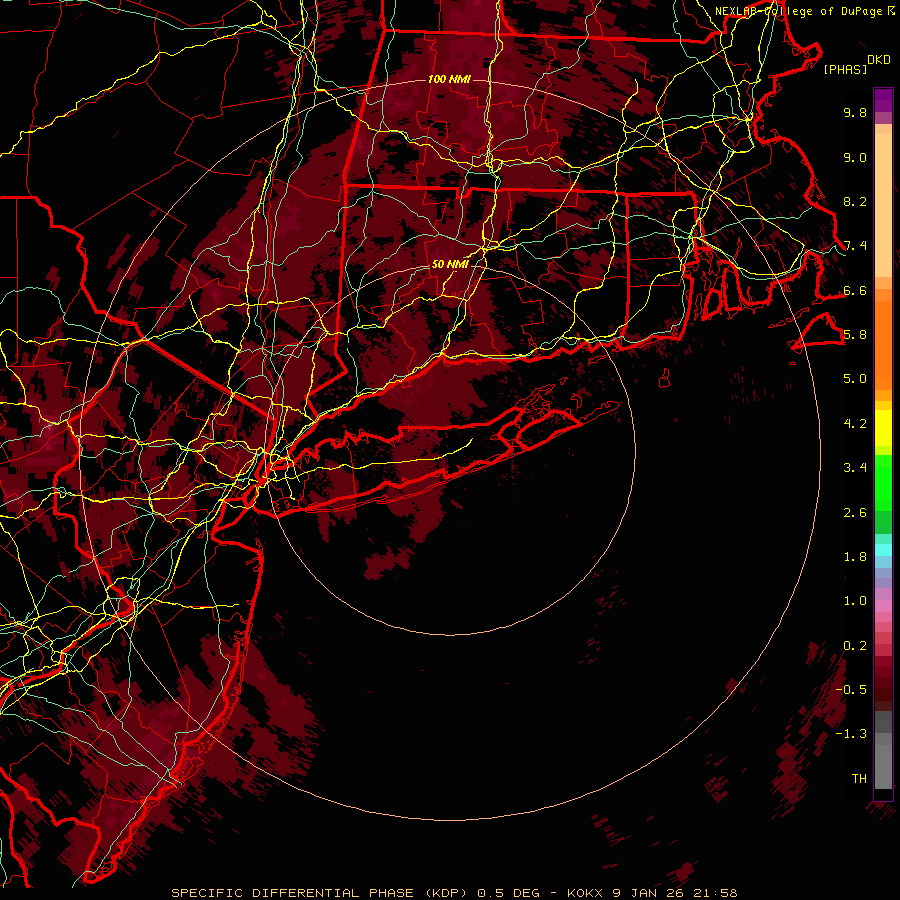
Task: Click the DKD label above the legend
Action: point(878,60)
